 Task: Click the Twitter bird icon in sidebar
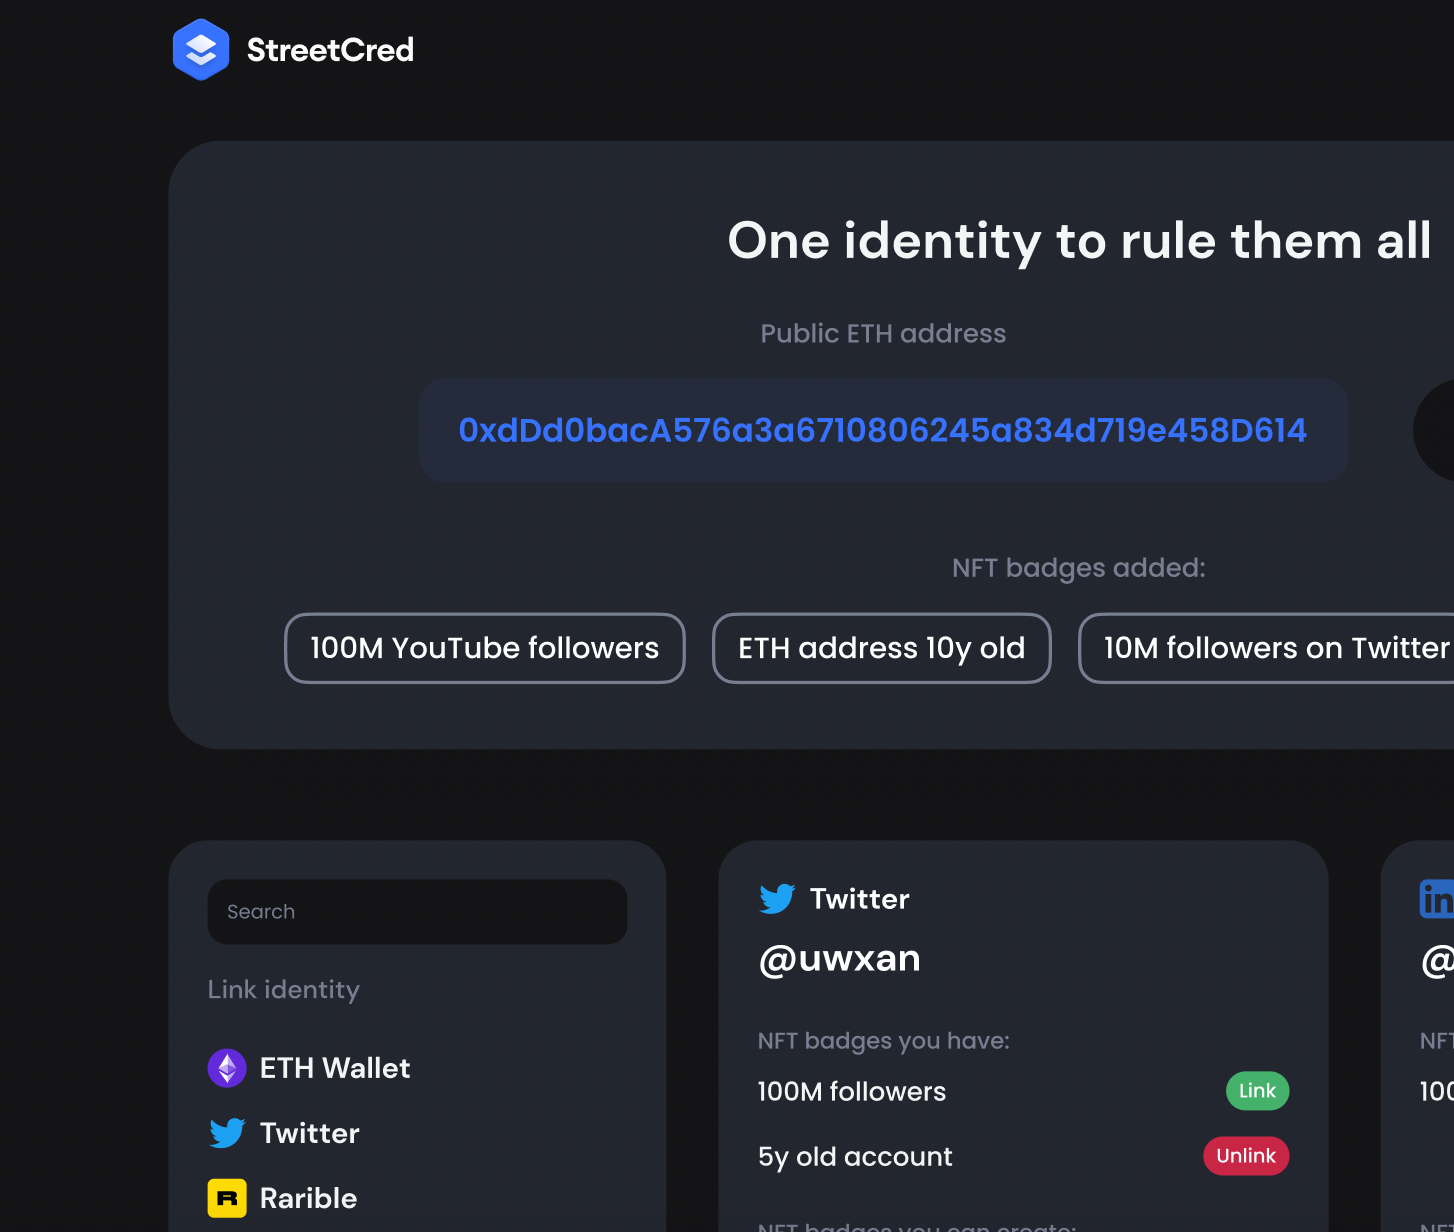[x=227, y=1133]
